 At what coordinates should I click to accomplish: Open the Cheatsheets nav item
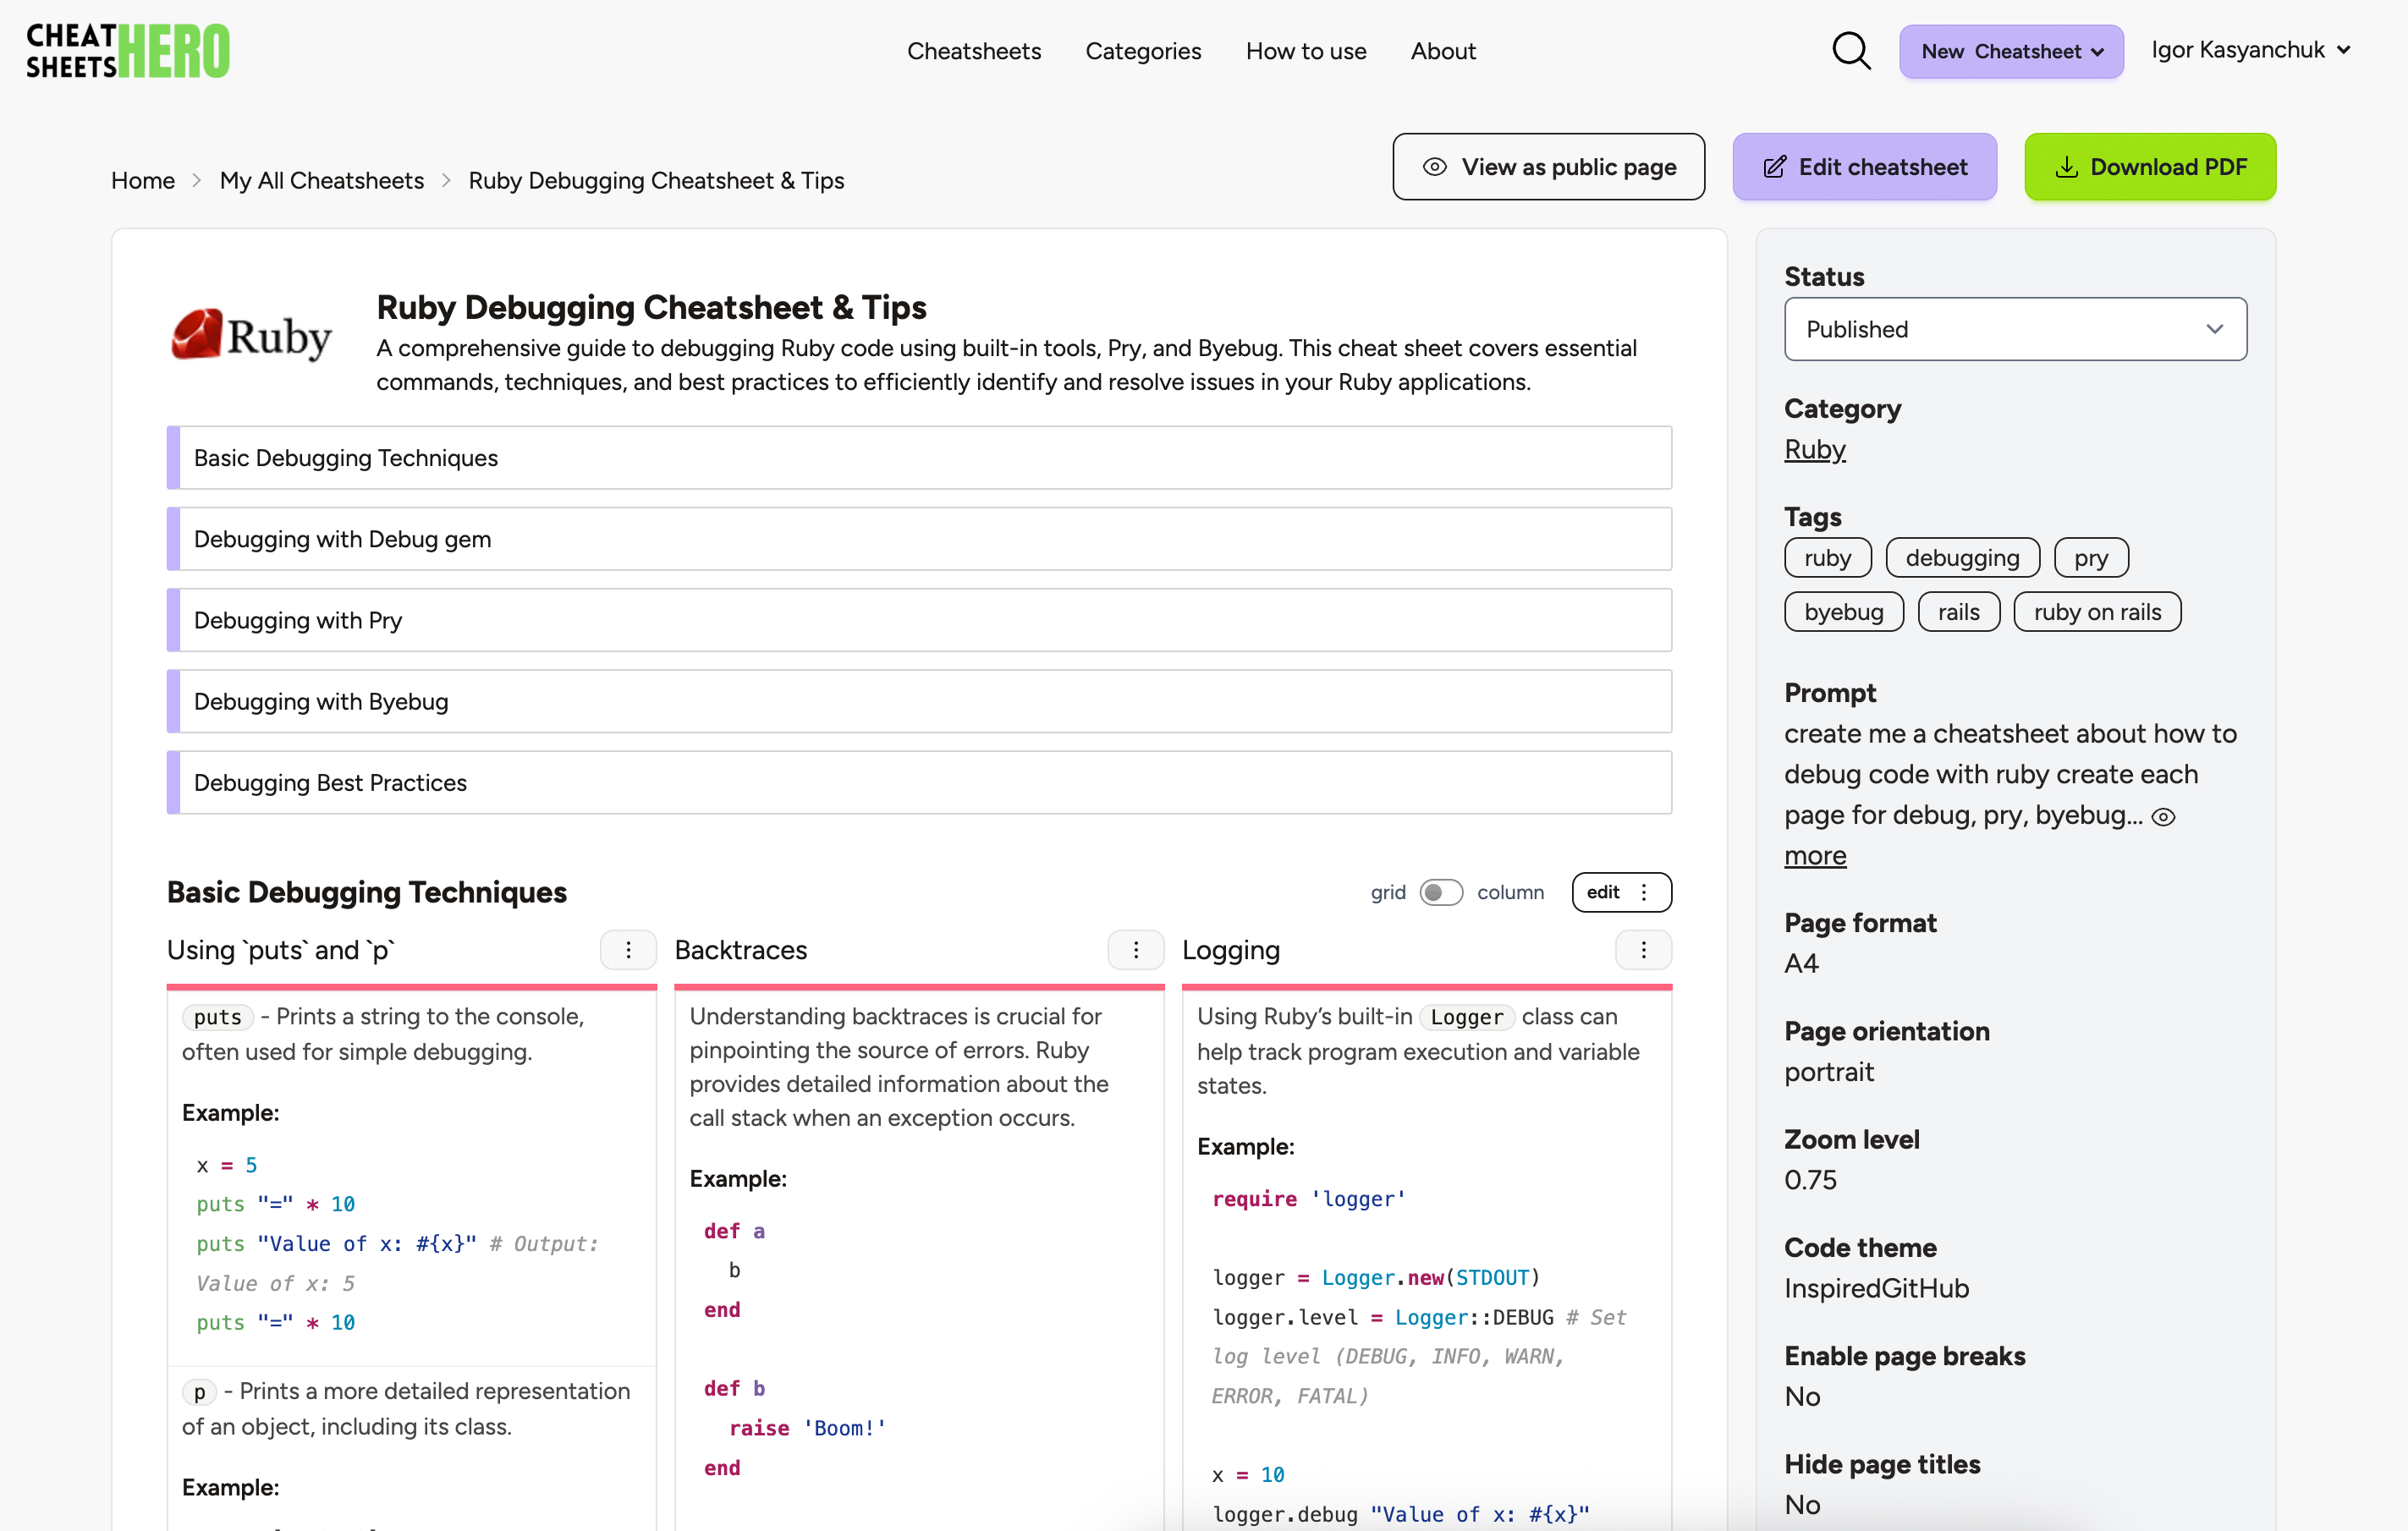(974, 51)
